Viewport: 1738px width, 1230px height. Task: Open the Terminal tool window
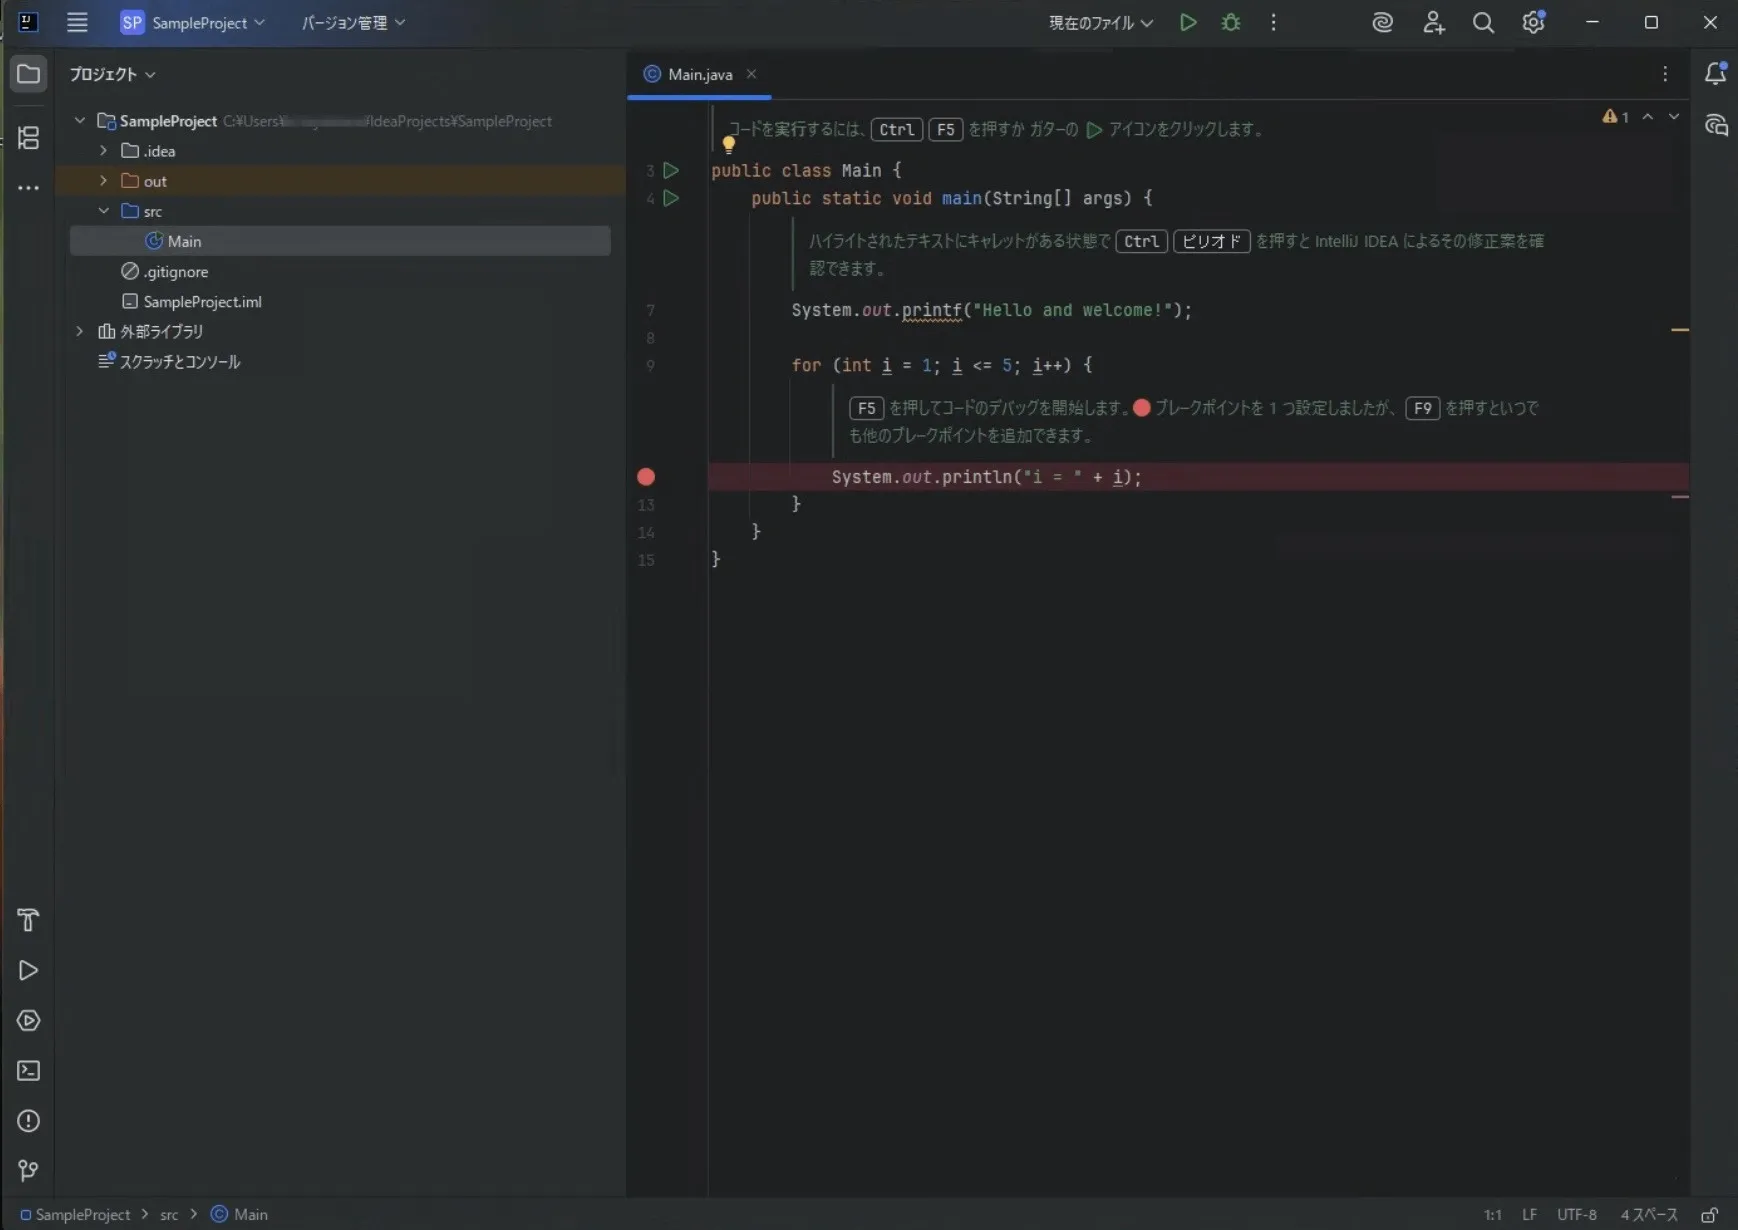[28, 1070]
